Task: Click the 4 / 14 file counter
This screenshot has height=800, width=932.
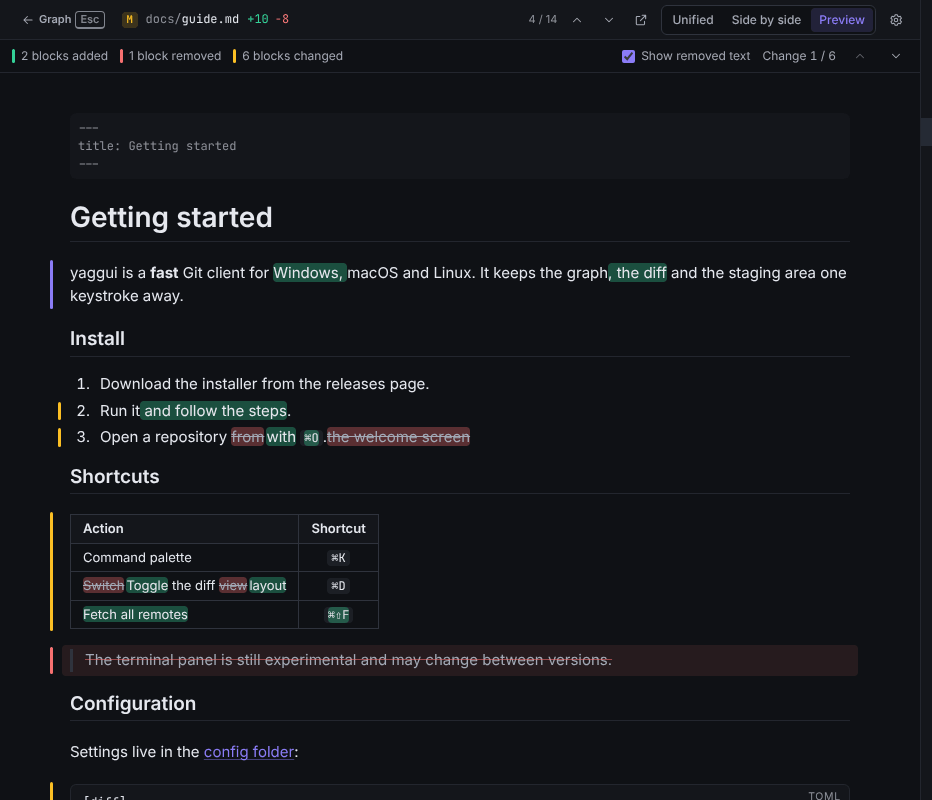Action: [x=543, y=20]
